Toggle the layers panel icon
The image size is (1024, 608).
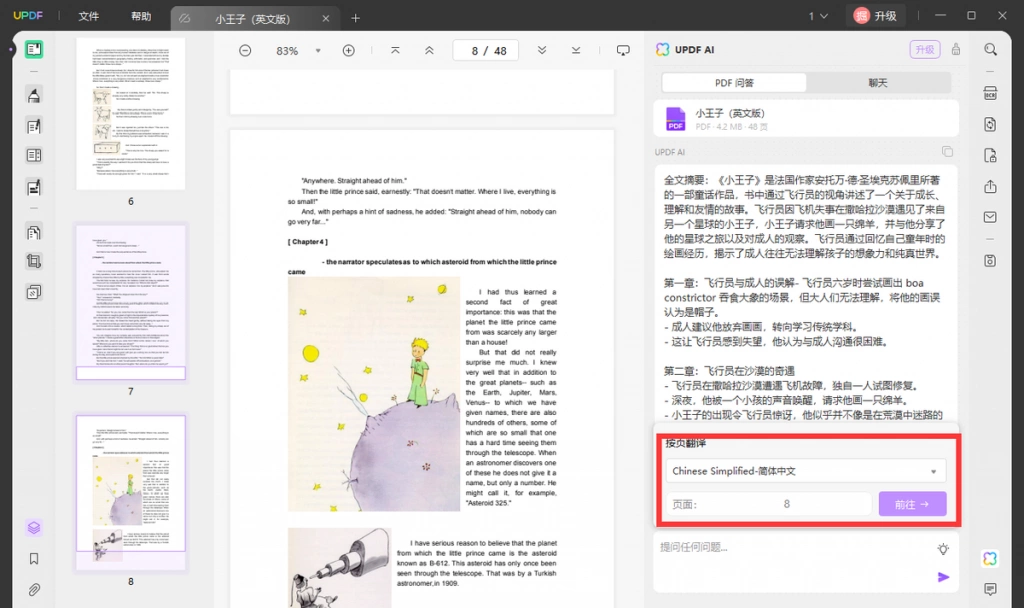(34, 528)
